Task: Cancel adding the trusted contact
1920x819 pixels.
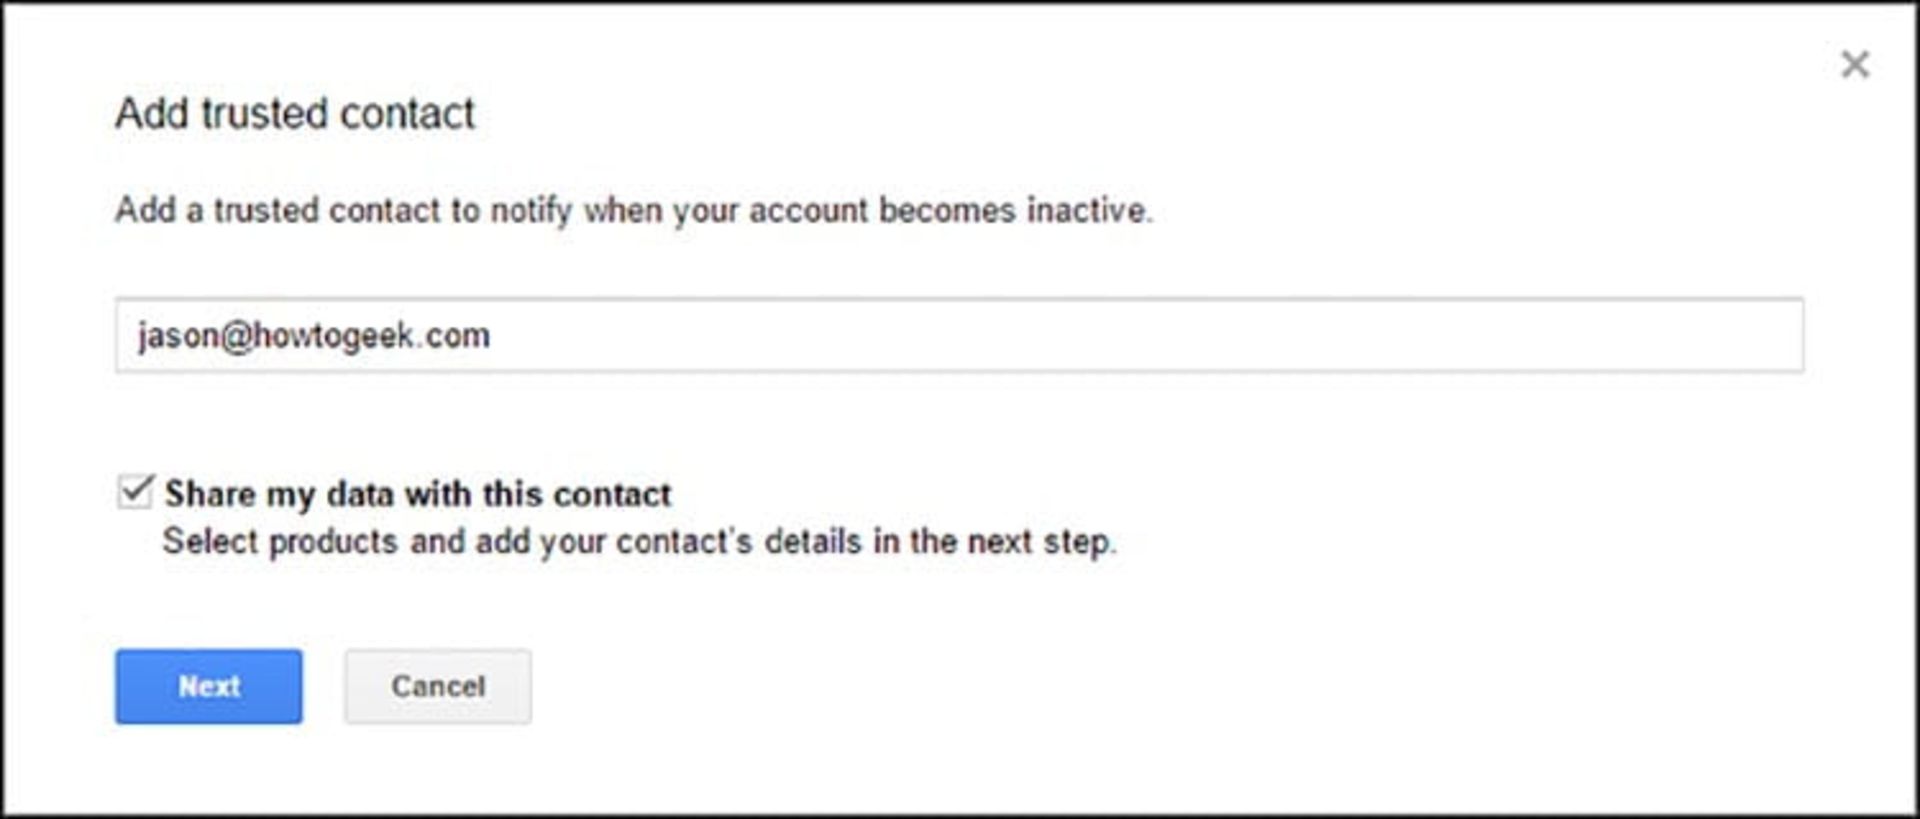Action: pyautogui.click(x=437, y=686)
